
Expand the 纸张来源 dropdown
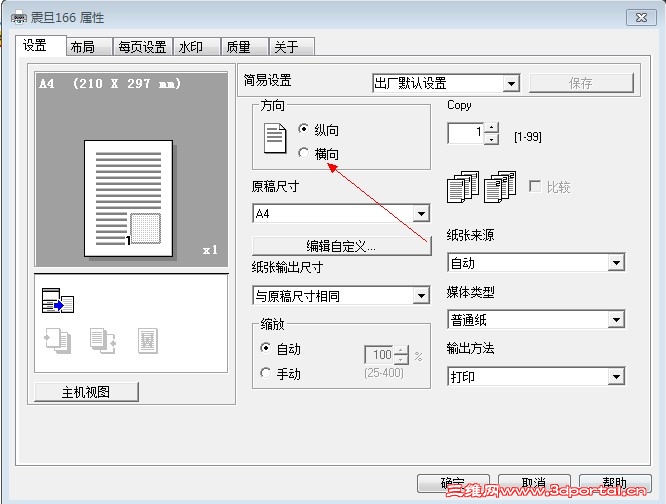pos(536,263)
